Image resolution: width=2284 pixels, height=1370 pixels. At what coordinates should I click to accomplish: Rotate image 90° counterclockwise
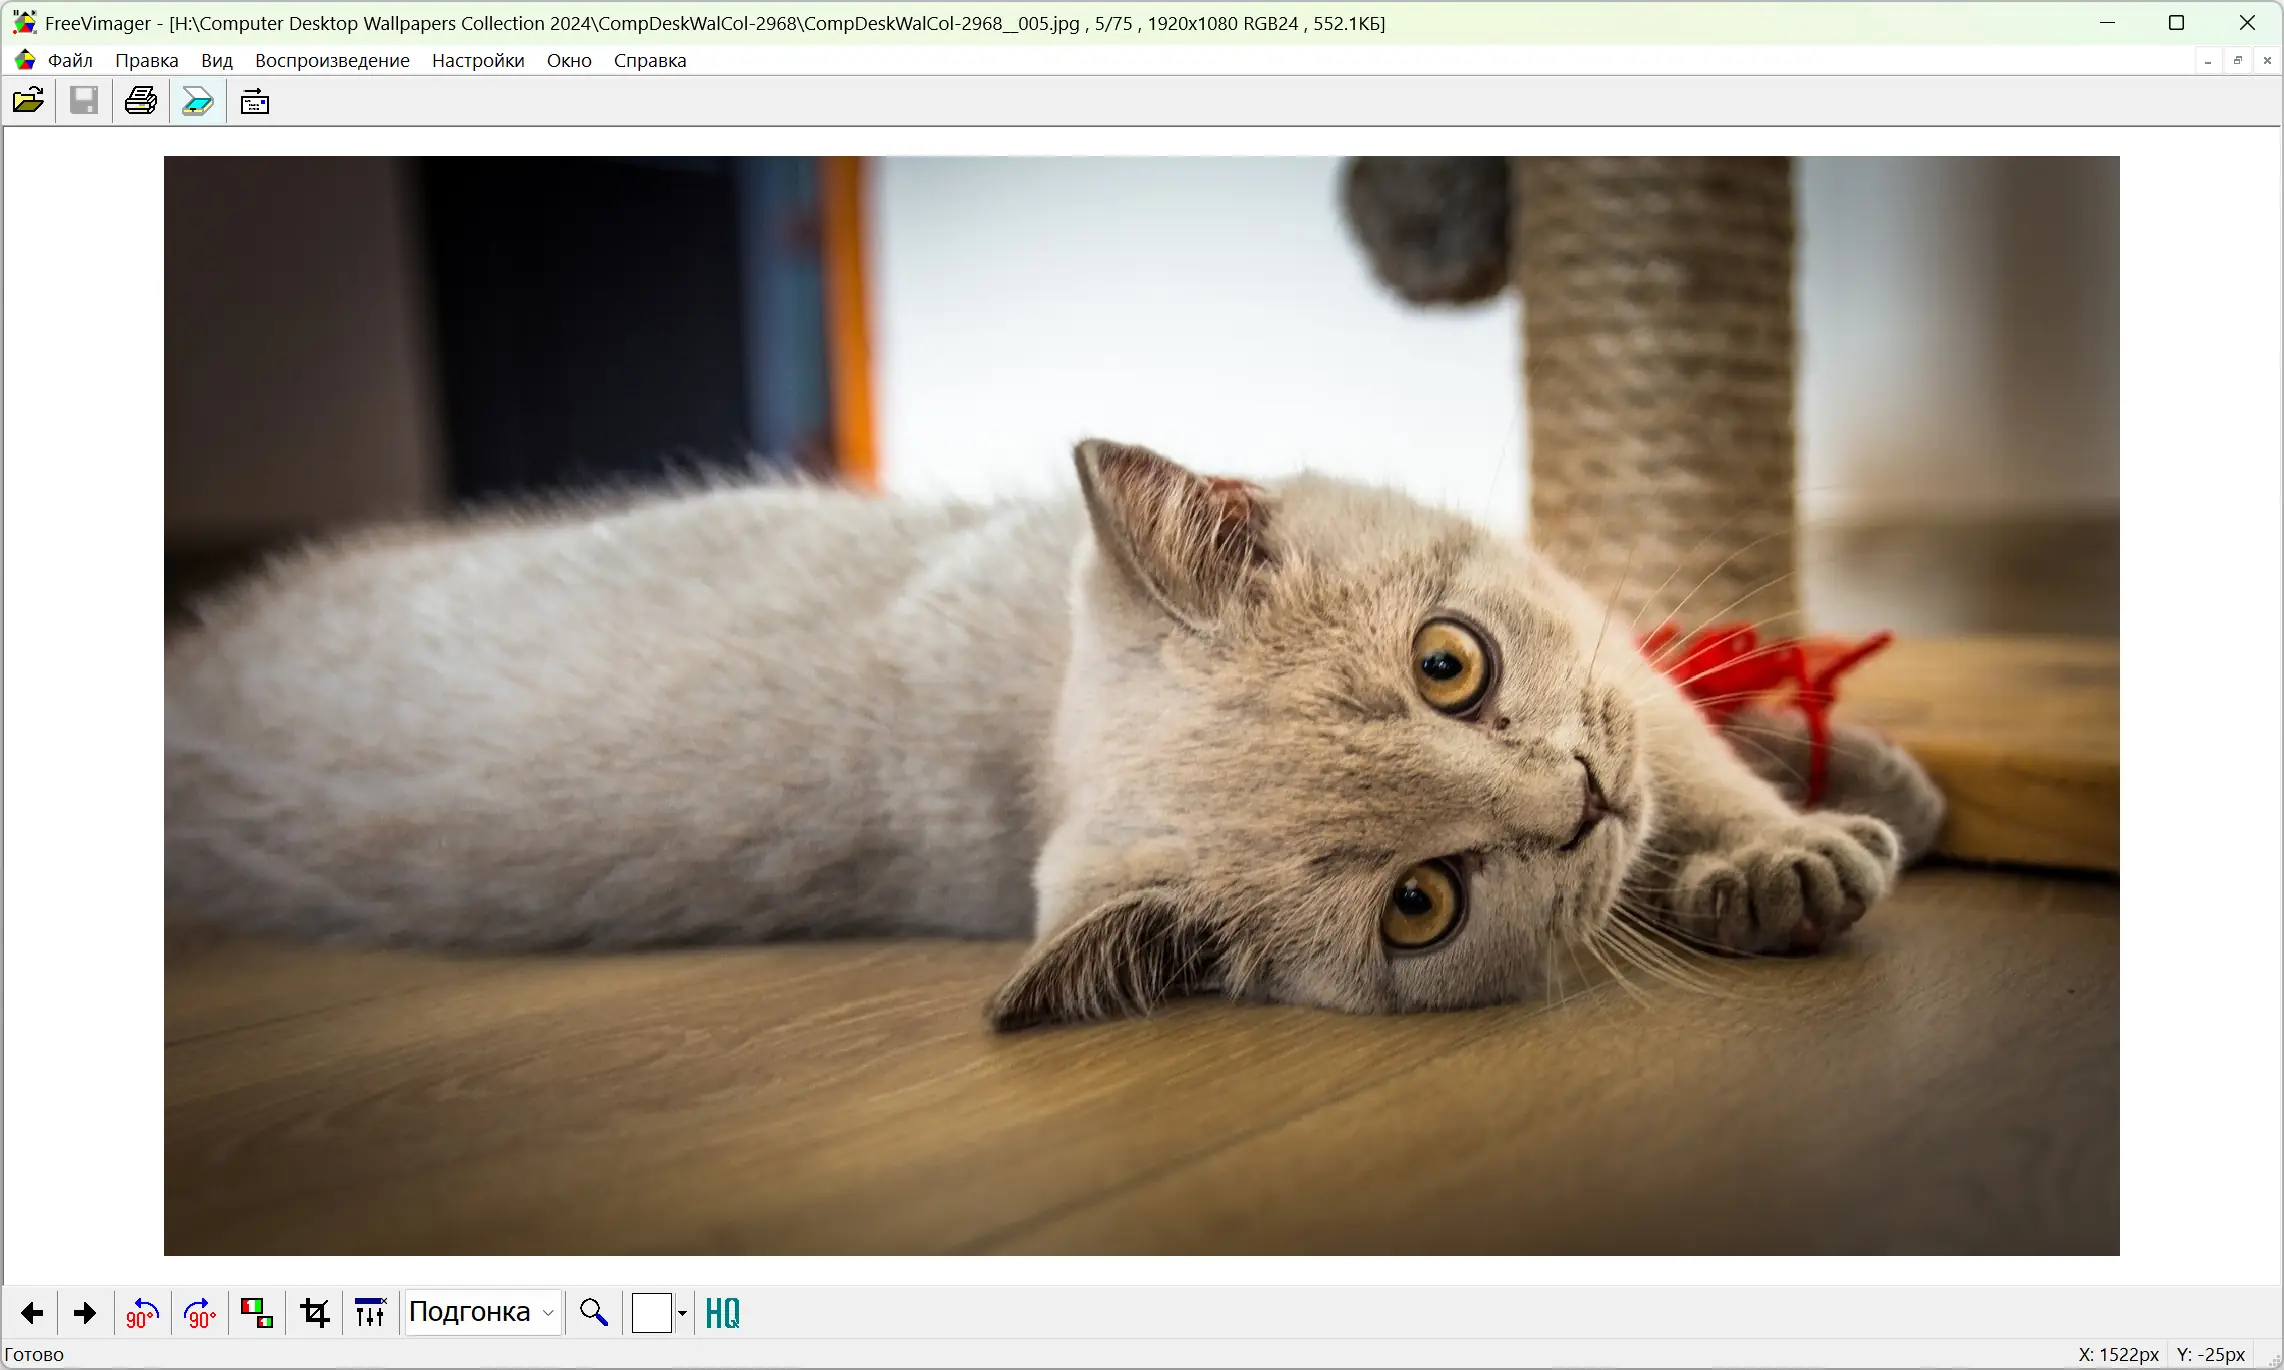[142, 1313]
